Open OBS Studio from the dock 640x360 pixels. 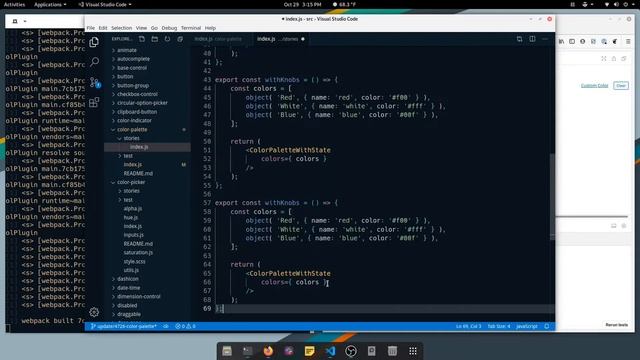pyautogui.click(x=351, y=351)
